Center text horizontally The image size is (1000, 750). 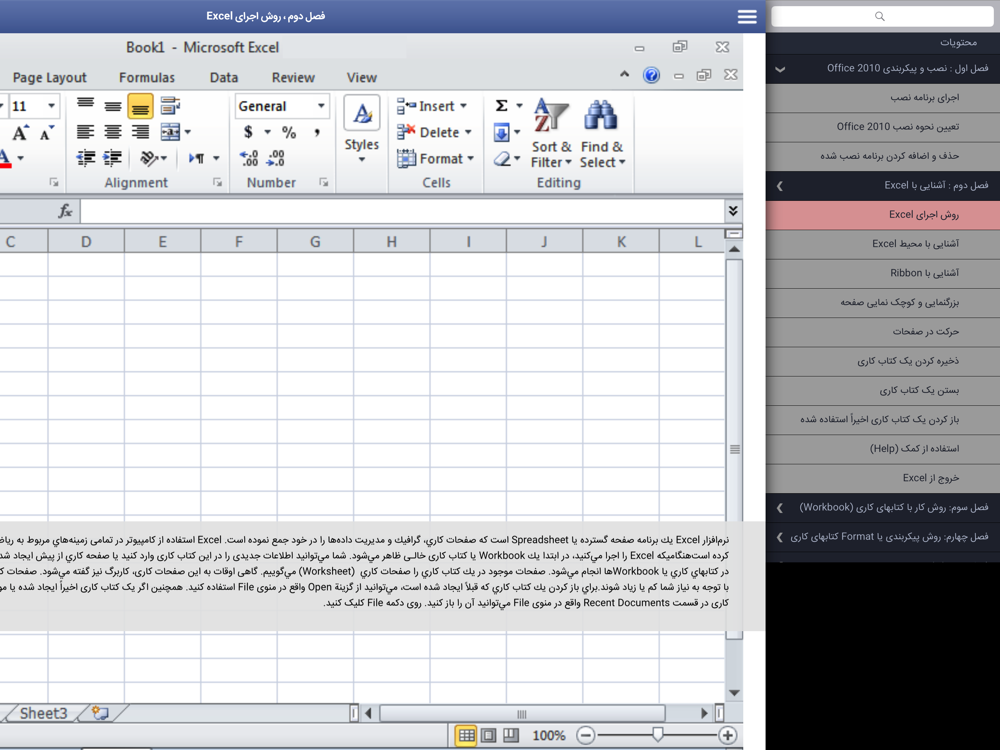[113, 132]
